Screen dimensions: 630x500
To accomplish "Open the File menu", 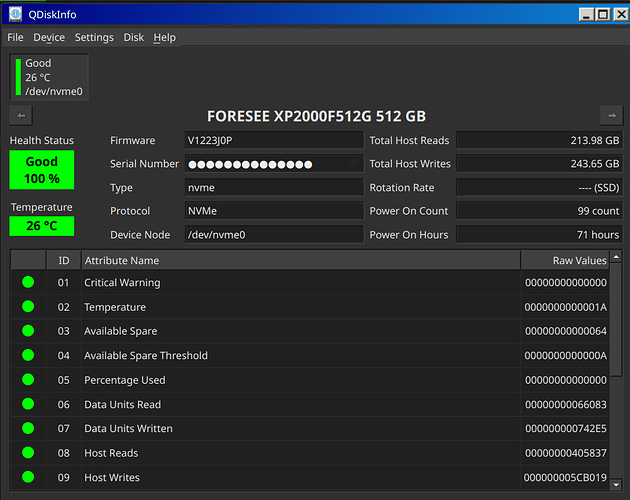I will coord(15,37).
